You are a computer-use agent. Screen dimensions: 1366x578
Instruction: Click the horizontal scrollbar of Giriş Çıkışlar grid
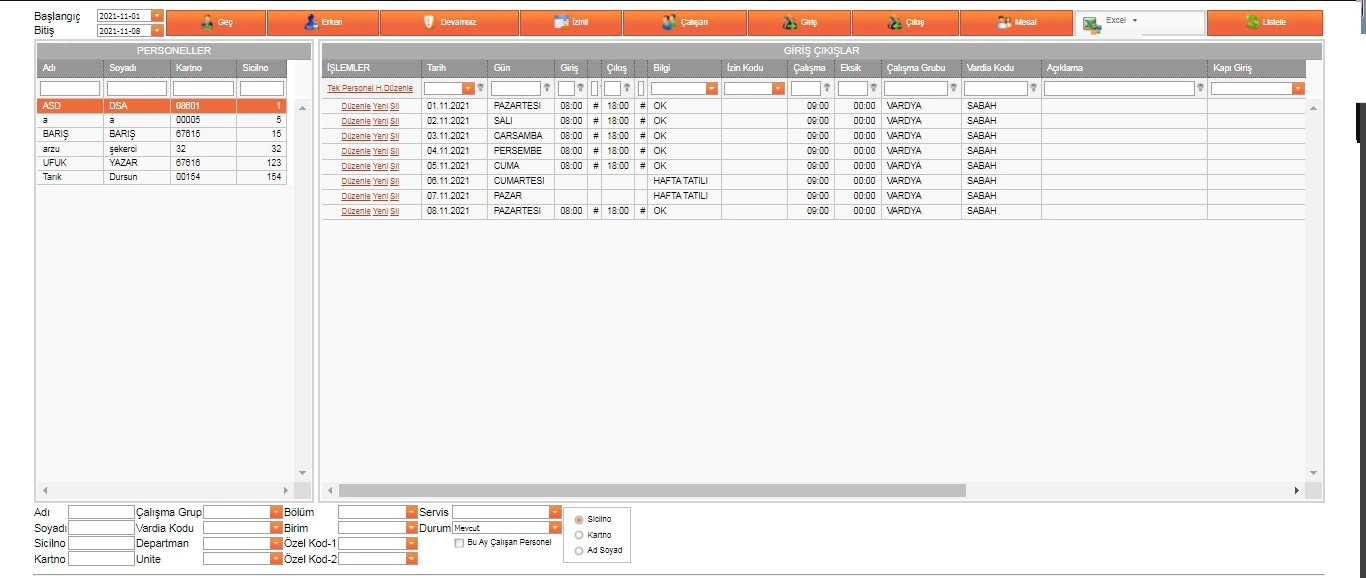(x=650, y=491)
